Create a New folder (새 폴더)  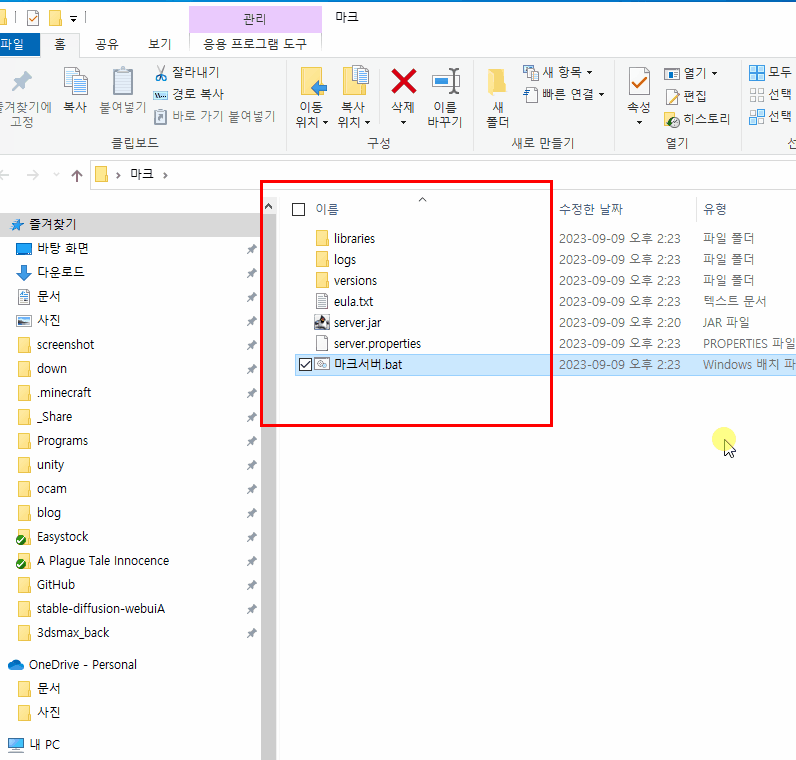tap(497, 97)
